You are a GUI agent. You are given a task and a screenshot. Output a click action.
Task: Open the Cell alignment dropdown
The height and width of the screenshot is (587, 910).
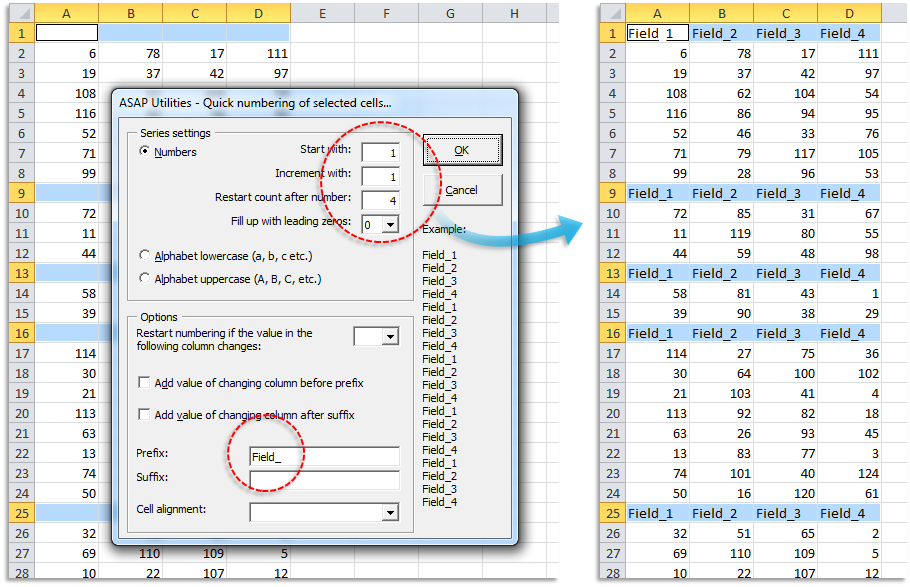click(391, 512)
